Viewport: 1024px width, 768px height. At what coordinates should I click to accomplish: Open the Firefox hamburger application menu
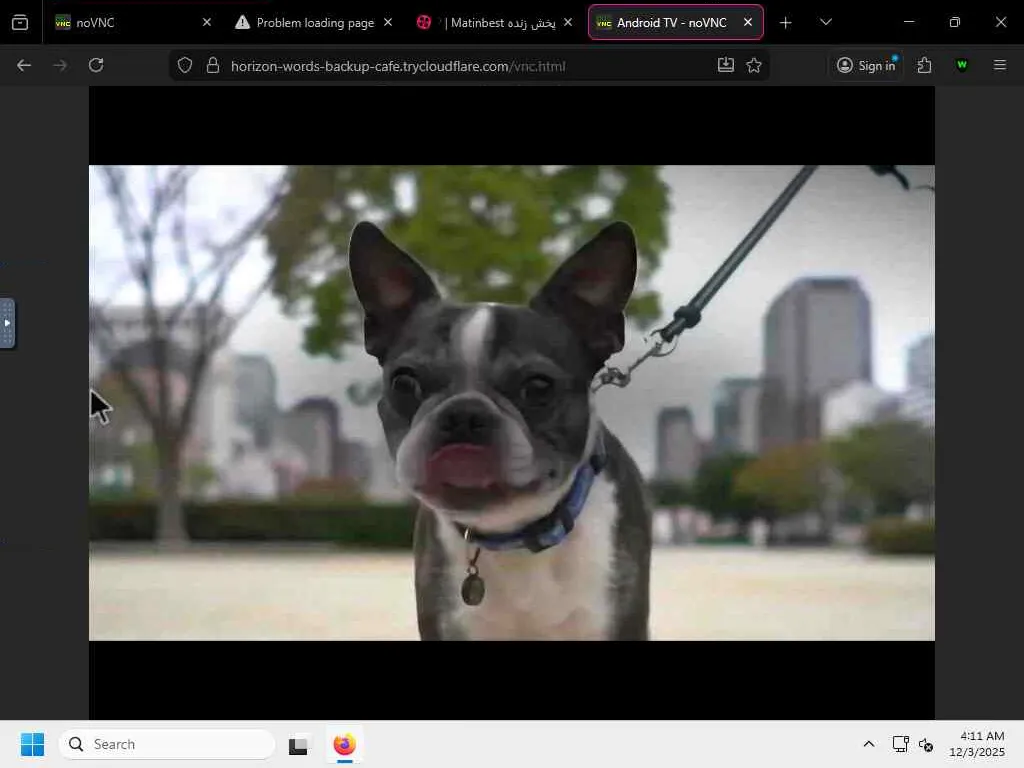click(x=1000, y=65)
